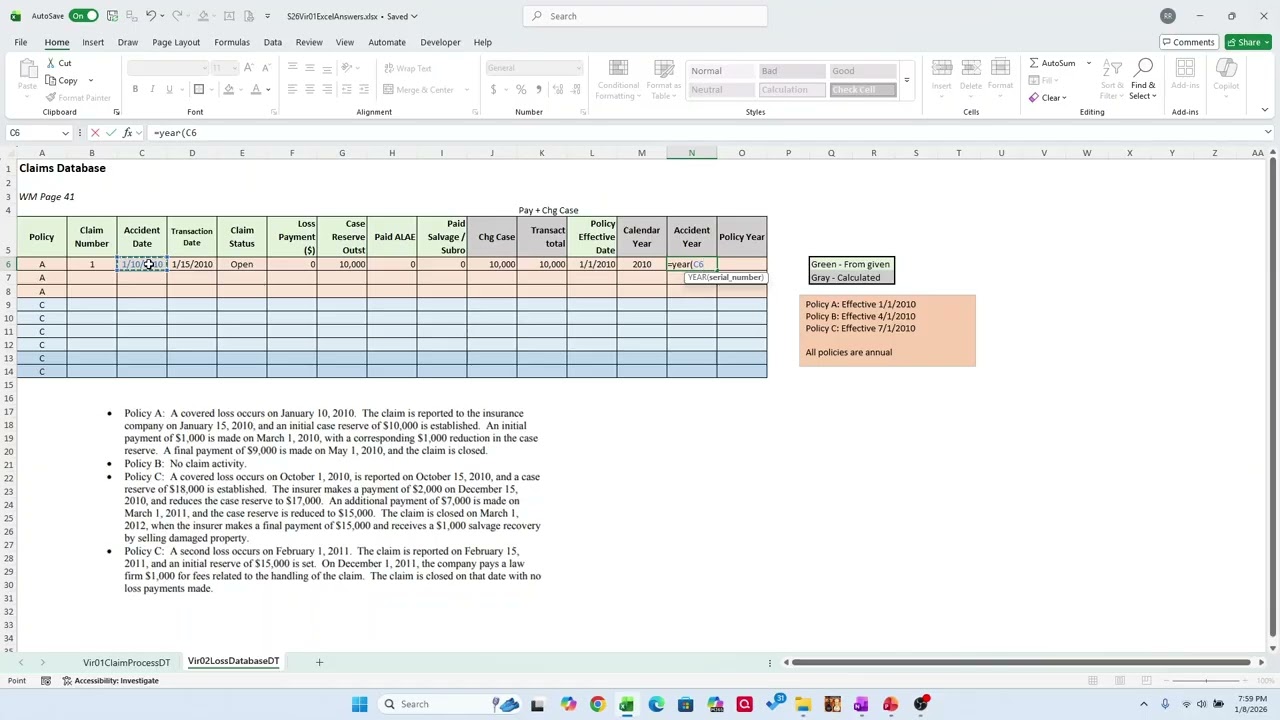Click the Windows Start button
Image resolution: width=1280 pixels, height=720 pixels.
[x=359, y=704]
